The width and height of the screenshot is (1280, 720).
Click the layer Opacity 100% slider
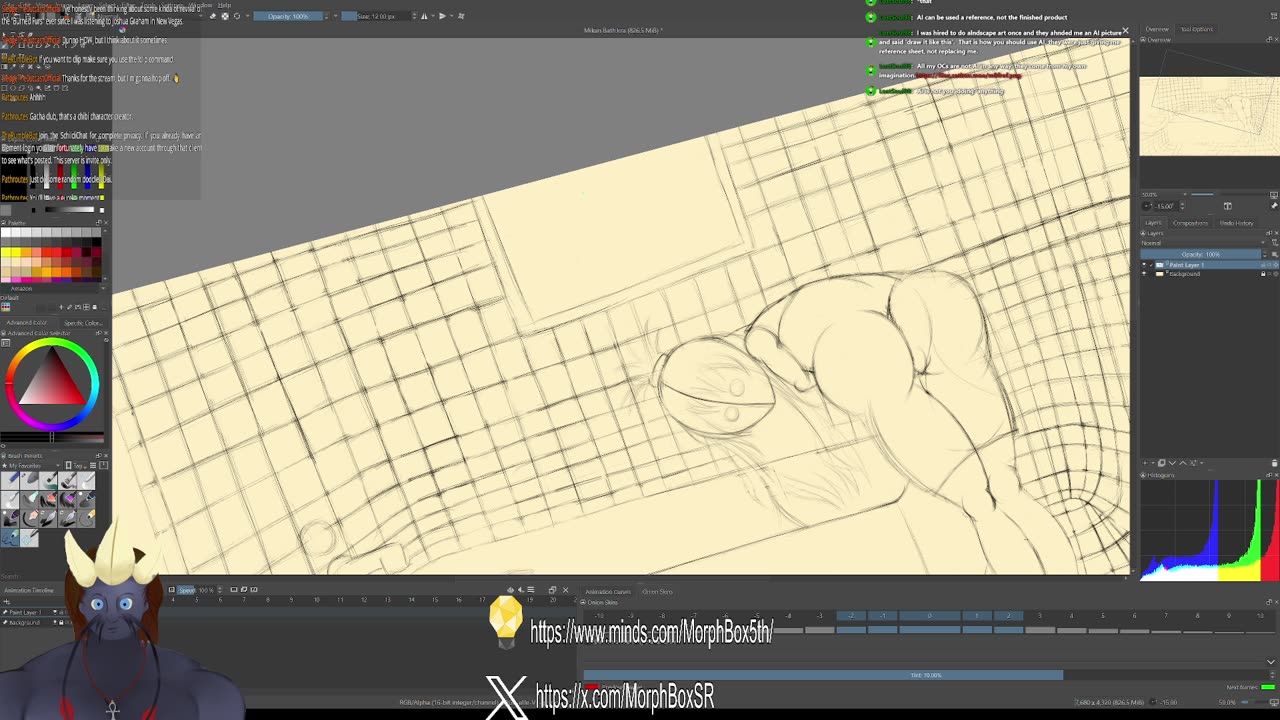point(1201,255)
